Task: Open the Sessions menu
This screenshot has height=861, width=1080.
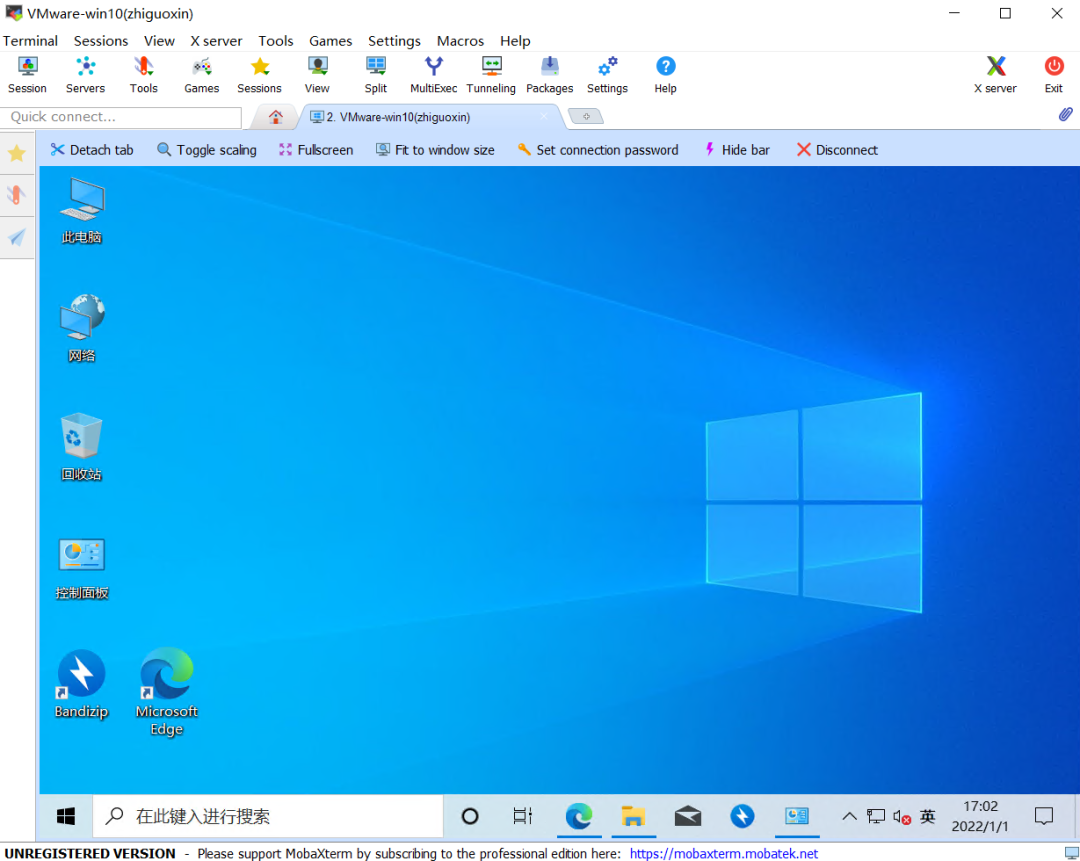Action: (101, 41)
